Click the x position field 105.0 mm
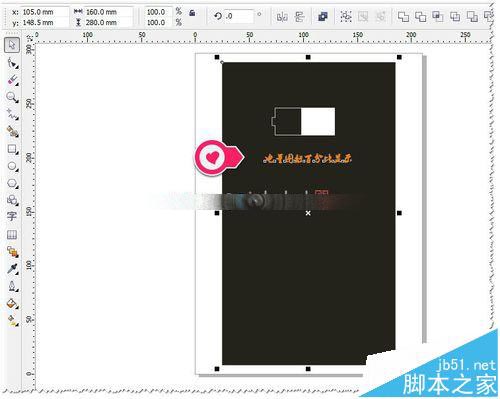Viewport: 500px width, 399px height. [x=44, y=12]
